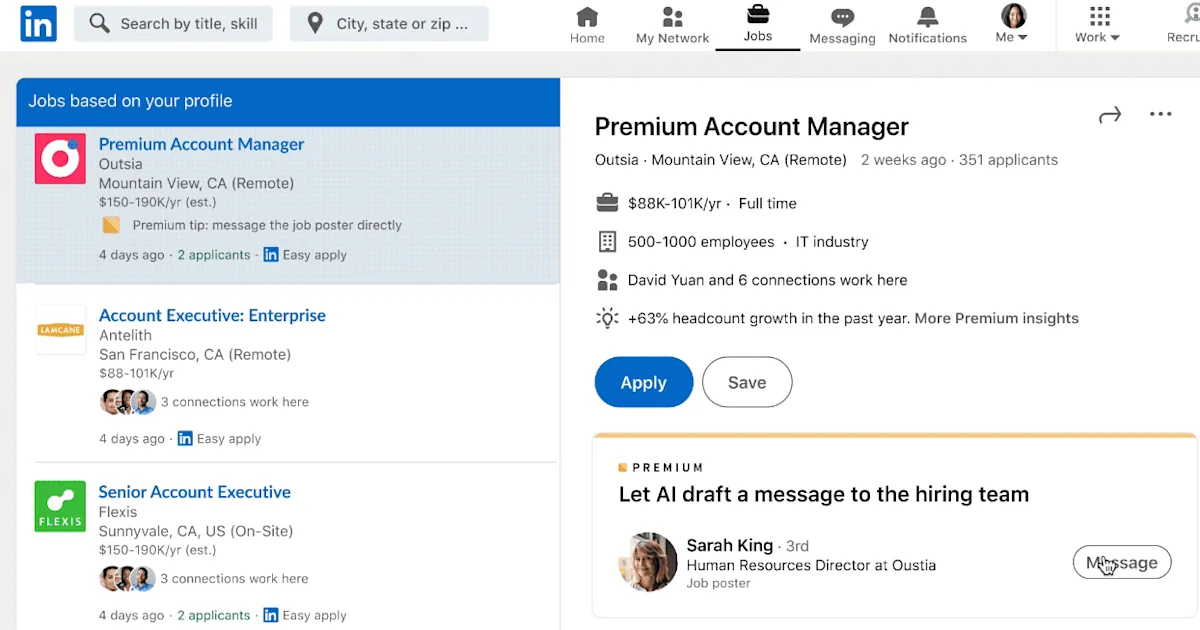The width and height of the screenshot is (1200, 630).
Task: Save the Premium Account Manager job
Action: pyautogui.click(x=747, y=382)
